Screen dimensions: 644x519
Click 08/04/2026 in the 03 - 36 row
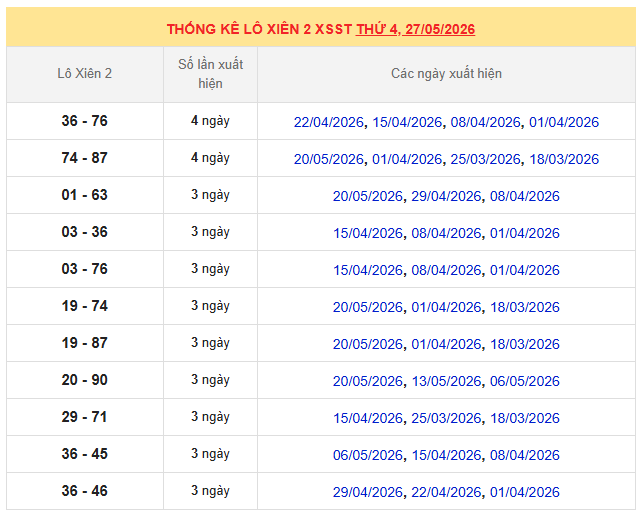[446, 233]
